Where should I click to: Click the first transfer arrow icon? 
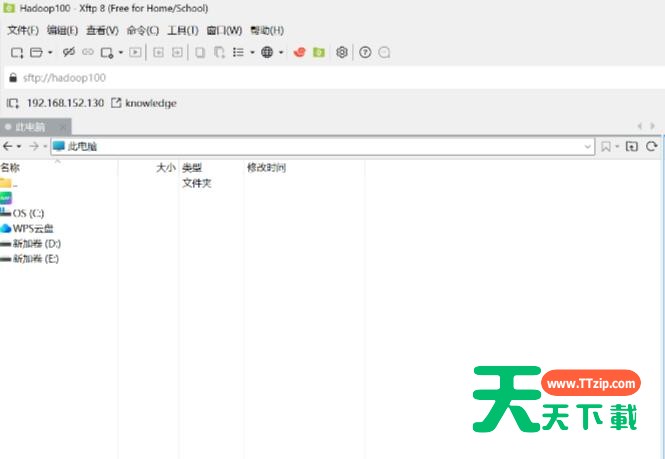click(158, 52)
